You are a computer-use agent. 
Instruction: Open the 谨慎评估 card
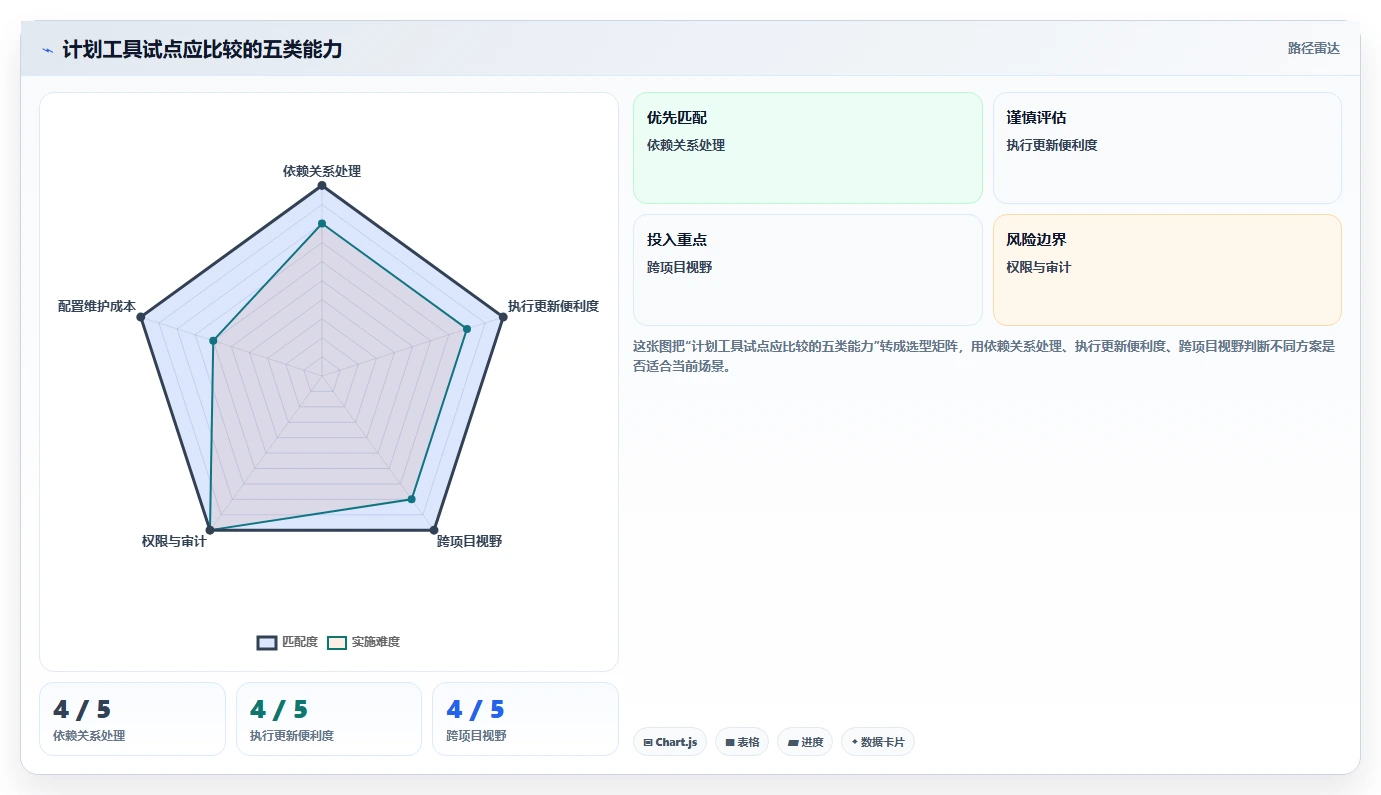(1167, 148)
